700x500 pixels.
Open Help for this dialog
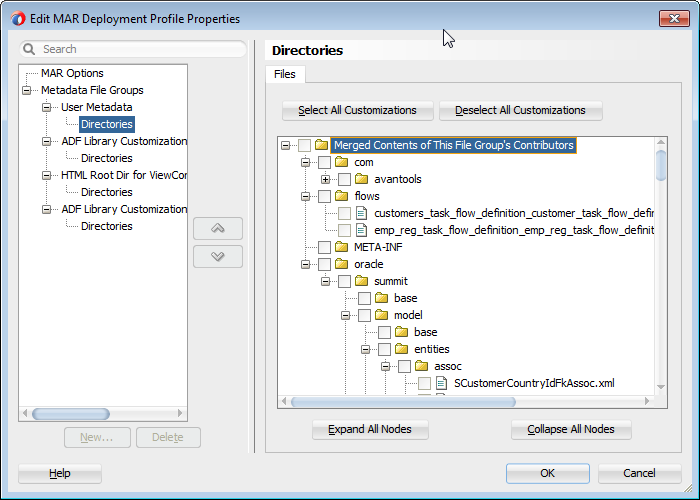59,473
